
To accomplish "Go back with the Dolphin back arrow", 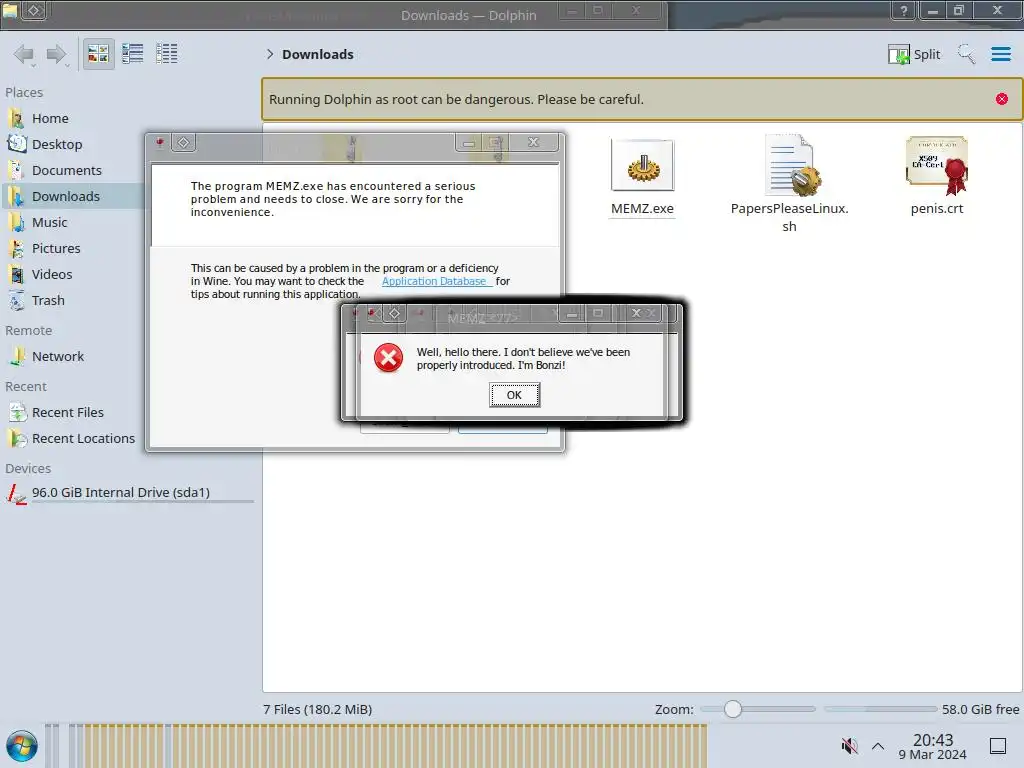I will point(25,54).
